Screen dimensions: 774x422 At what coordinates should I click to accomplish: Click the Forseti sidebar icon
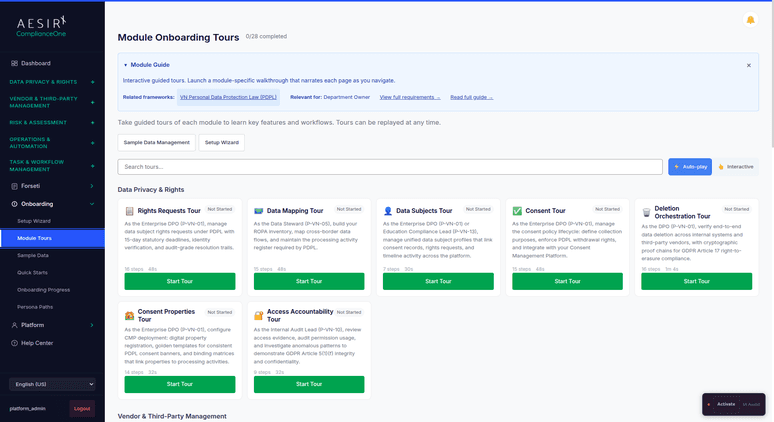click(x=14, y=186)
